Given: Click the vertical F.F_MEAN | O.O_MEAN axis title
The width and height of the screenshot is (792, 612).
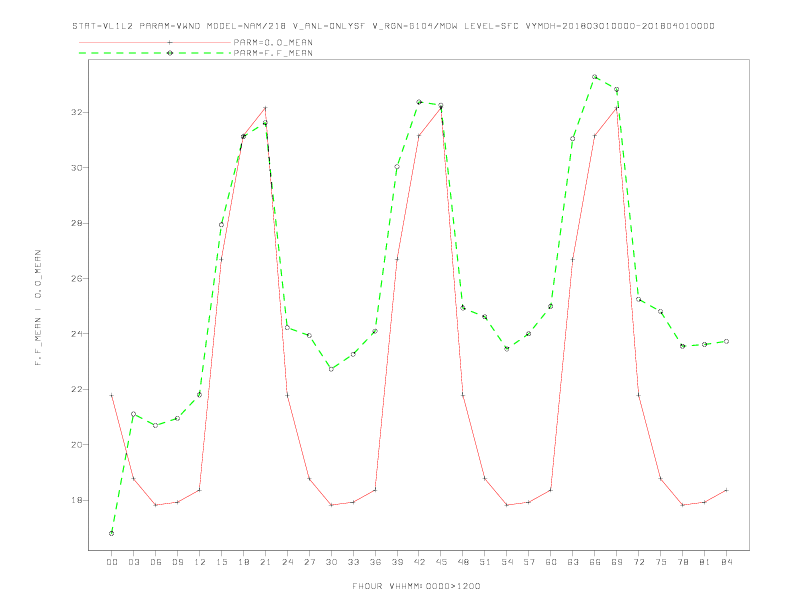Looking at the screenshot, I should (38, 308).
